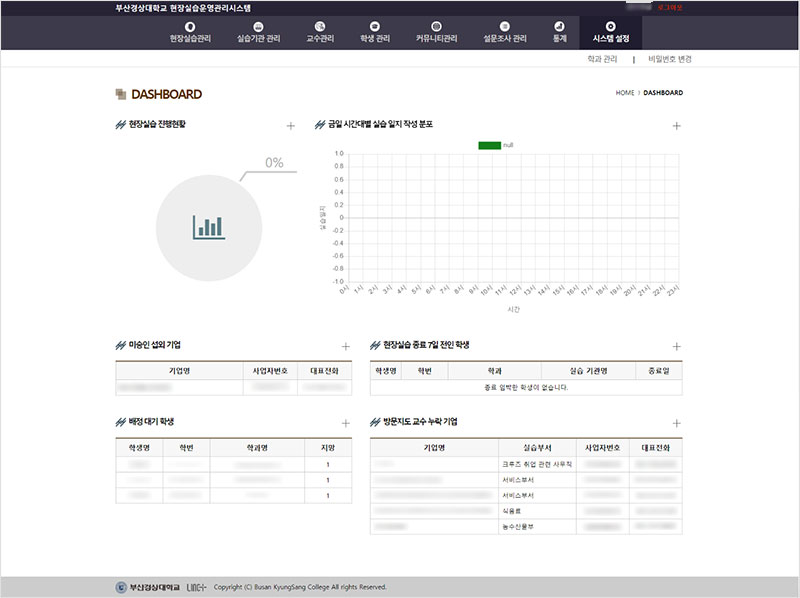The width and height of the screenshot is (800, 598).
Task: Expand 금일 시간대별 실습 일지 chart plus
Action: click(x=677, y=126)
